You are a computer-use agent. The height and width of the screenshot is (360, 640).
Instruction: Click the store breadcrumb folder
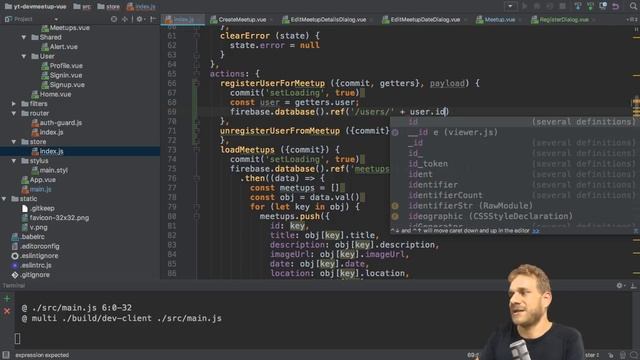tap(109, 6)
